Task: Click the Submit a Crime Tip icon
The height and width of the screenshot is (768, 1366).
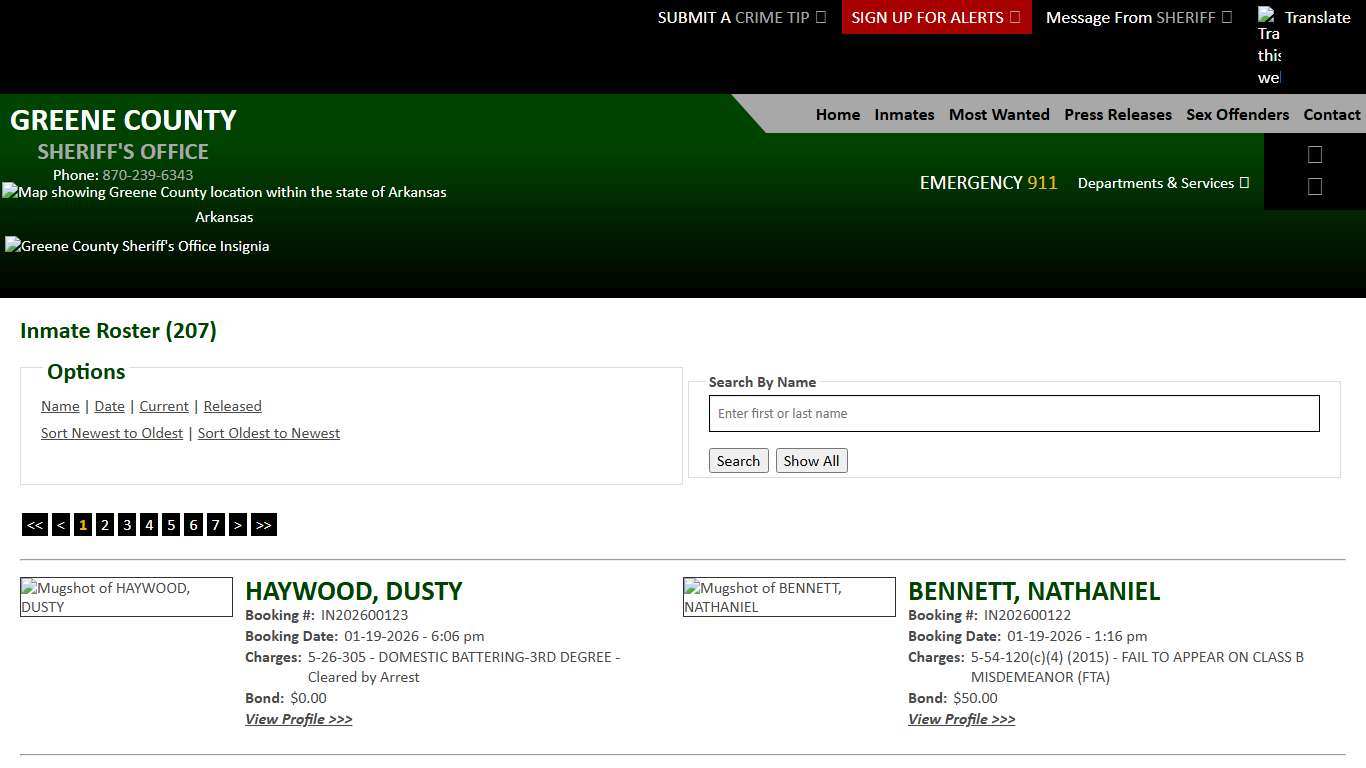Action: (820, 17)
